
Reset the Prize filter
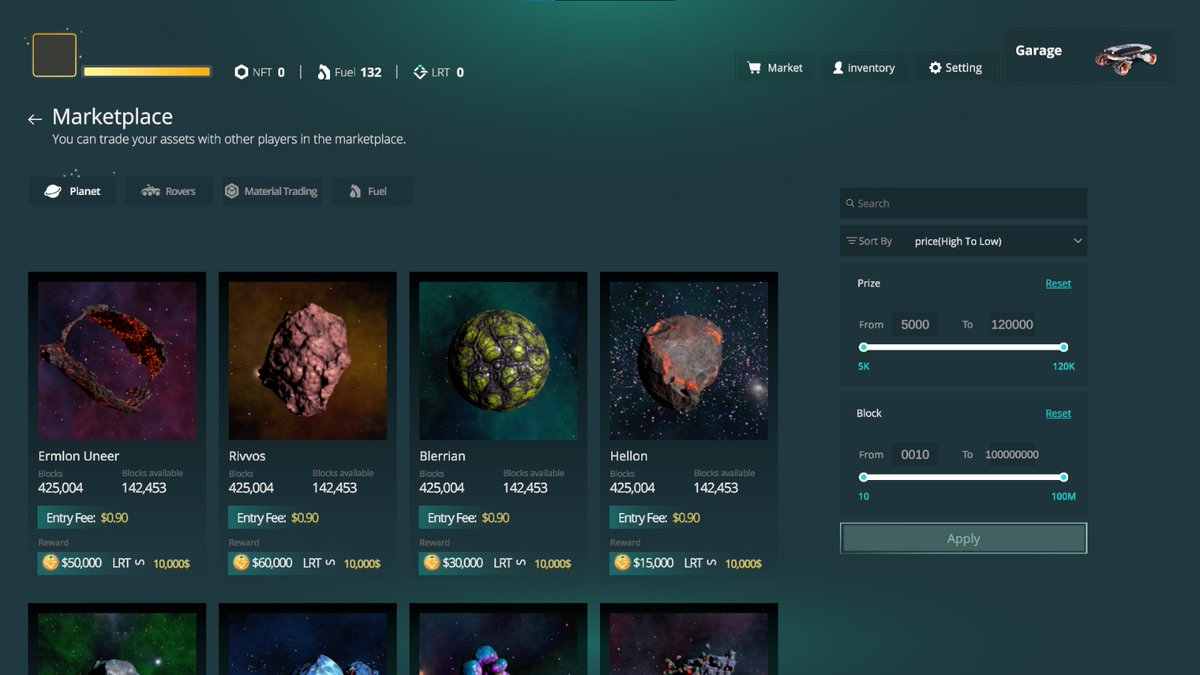coord(1058,283)
